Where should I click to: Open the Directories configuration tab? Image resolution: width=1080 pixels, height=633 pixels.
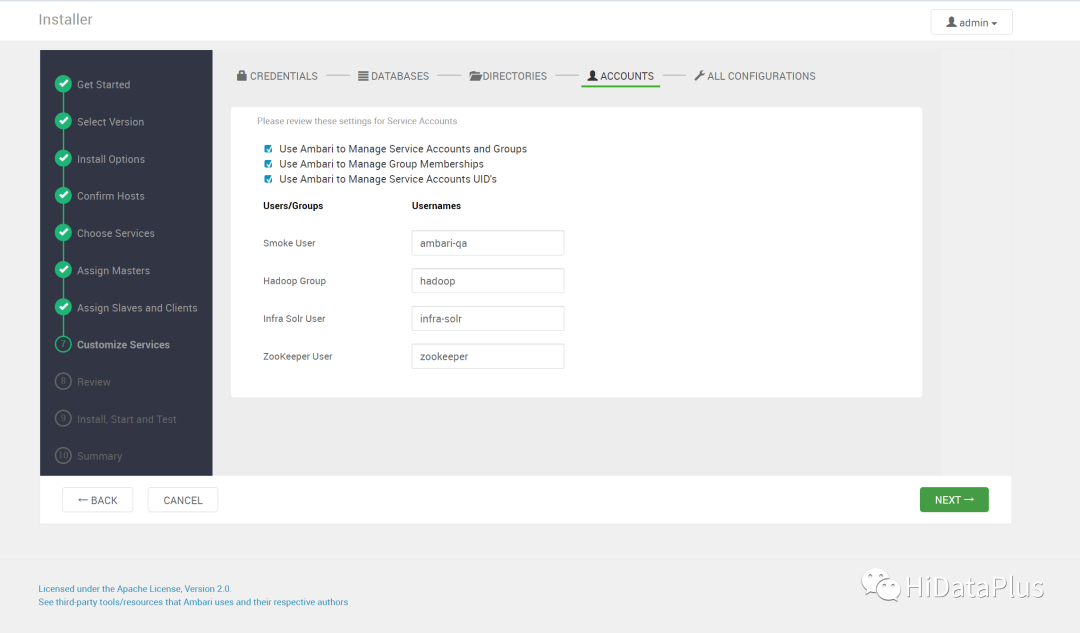coord(508,76)
